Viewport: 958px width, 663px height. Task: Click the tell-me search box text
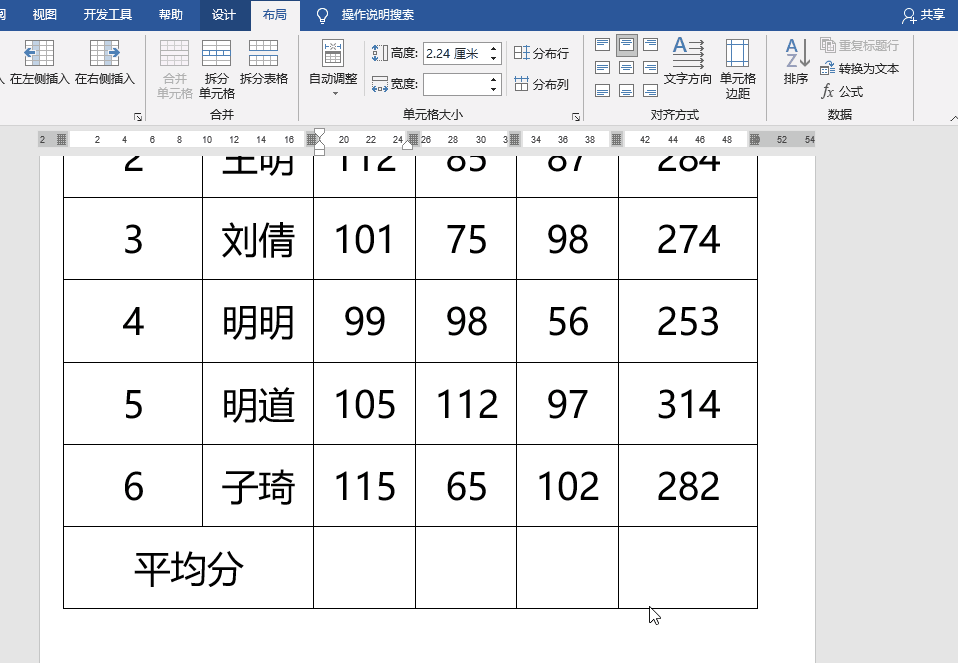pyautogui.click(x=378, y=15)
